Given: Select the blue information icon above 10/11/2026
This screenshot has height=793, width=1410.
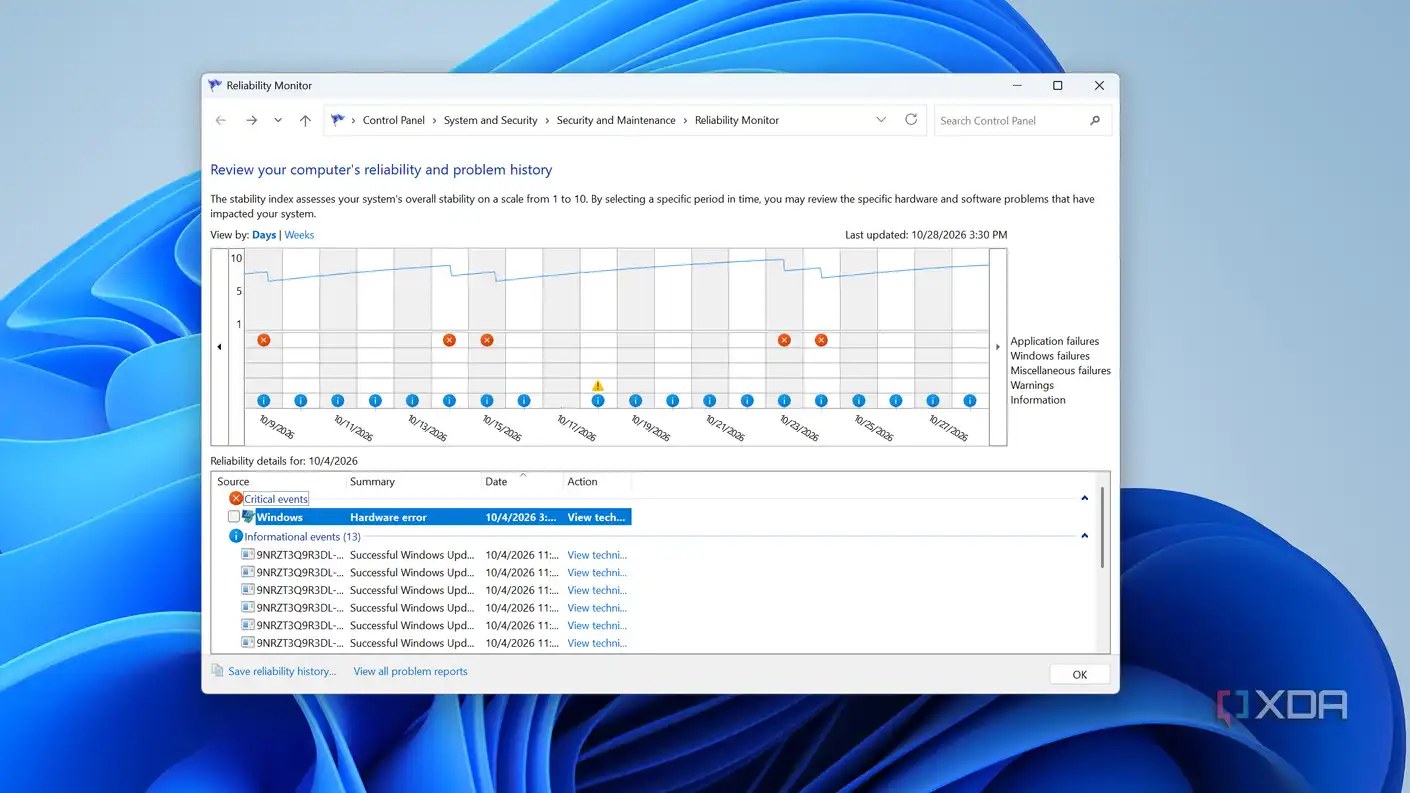Looking at the screenshot, I should (338, 401).
